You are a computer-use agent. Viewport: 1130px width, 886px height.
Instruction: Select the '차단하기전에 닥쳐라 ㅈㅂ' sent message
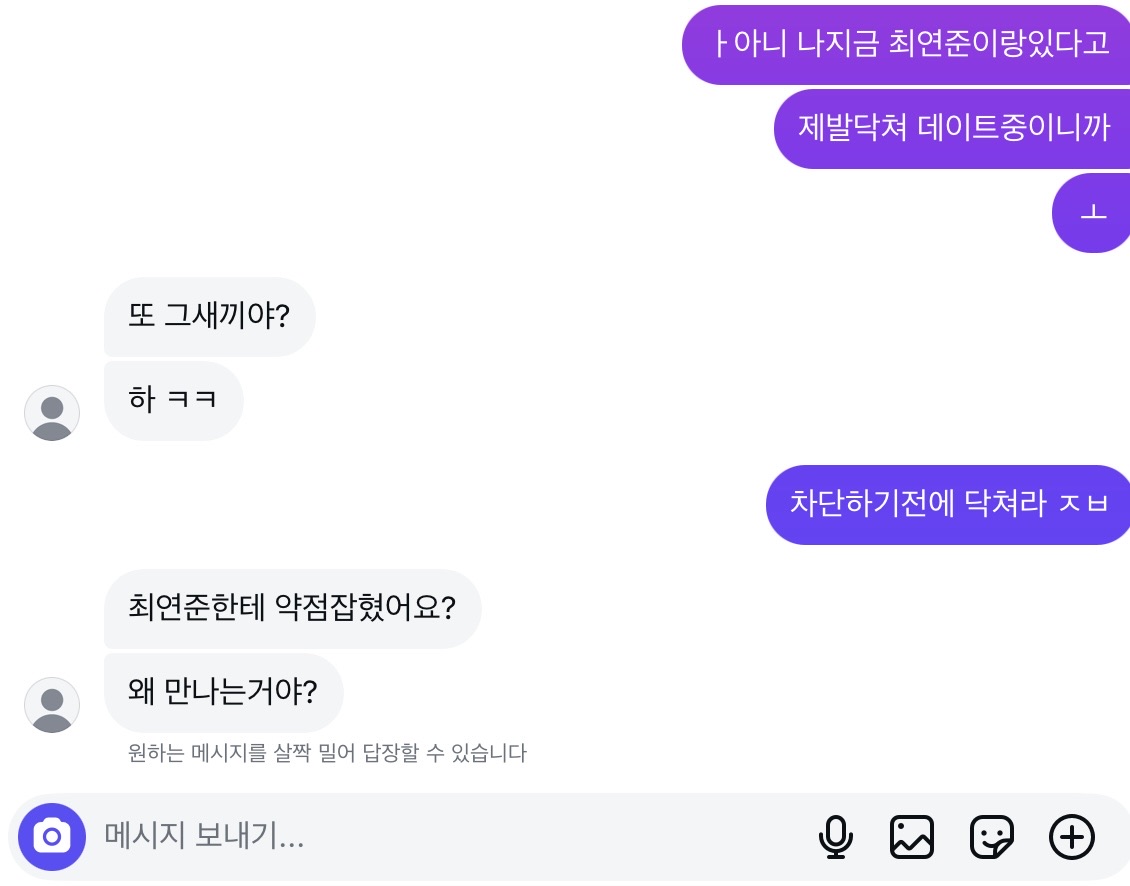947,505
